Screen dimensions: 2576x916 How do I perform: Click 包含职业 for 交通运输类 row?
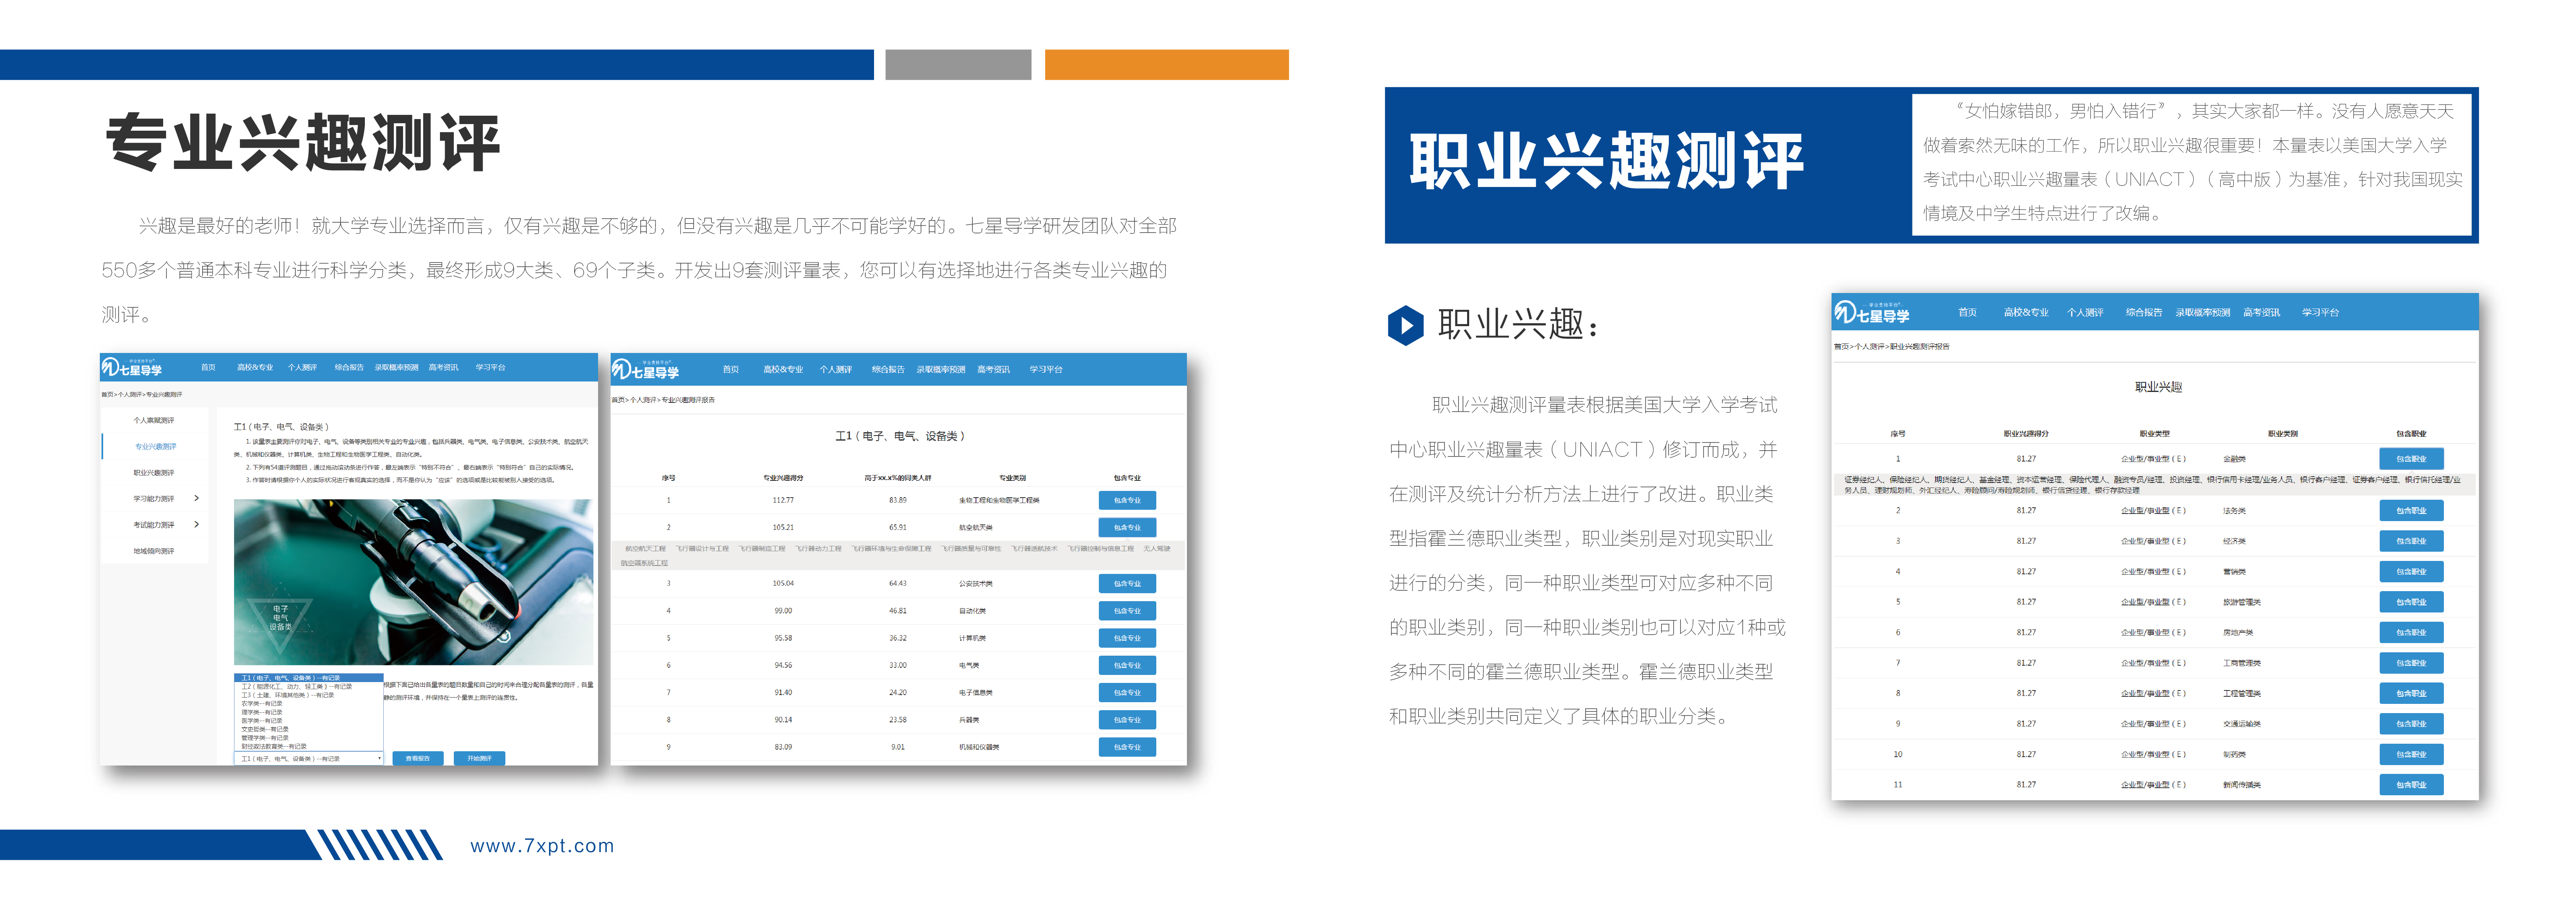[x=2411, y=724]
